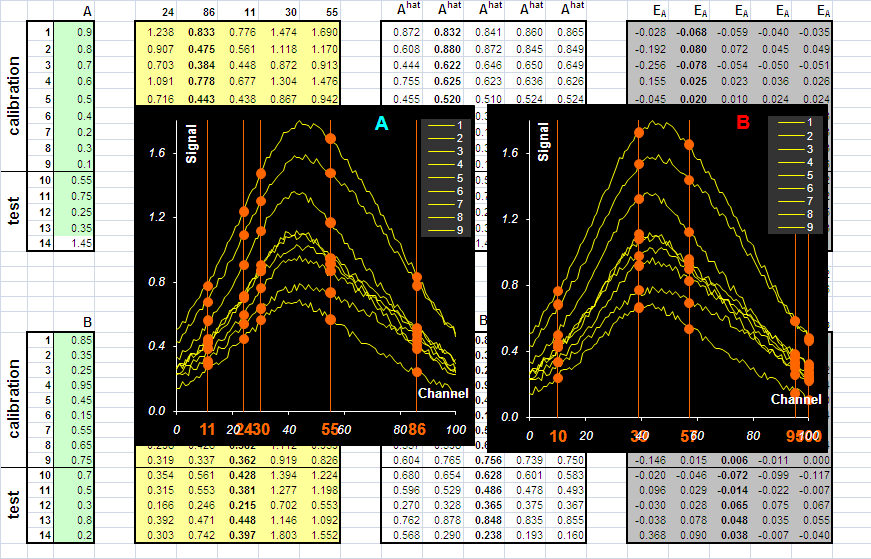Select the cell showing 1.45 in test row 14
871x559 pixels.
pos(74,243)
